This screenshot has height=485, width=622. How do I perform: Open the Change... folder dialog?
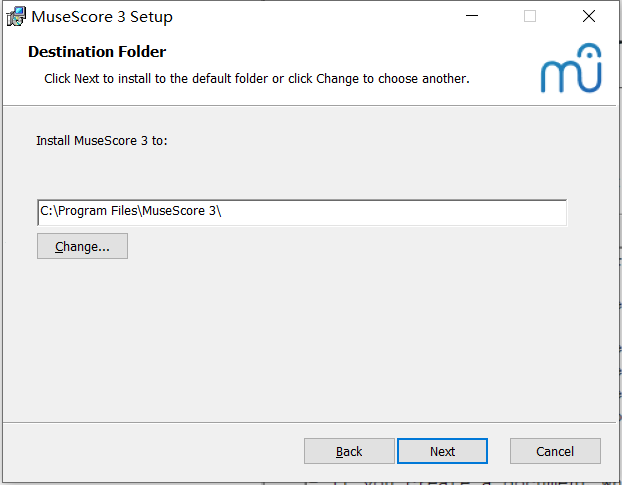(x=83, y=246)
